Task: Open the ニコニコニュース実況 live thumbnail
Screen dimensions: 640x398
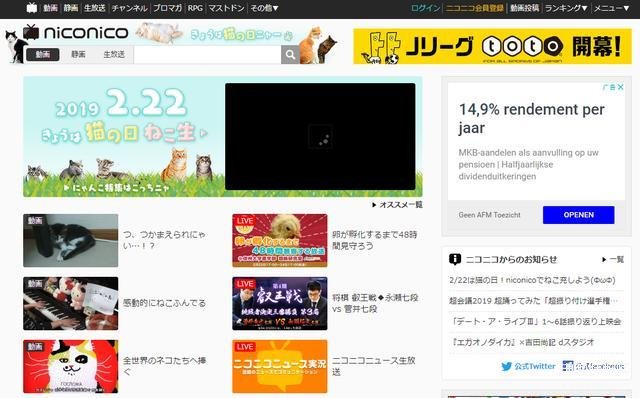Action: point(280,366)
